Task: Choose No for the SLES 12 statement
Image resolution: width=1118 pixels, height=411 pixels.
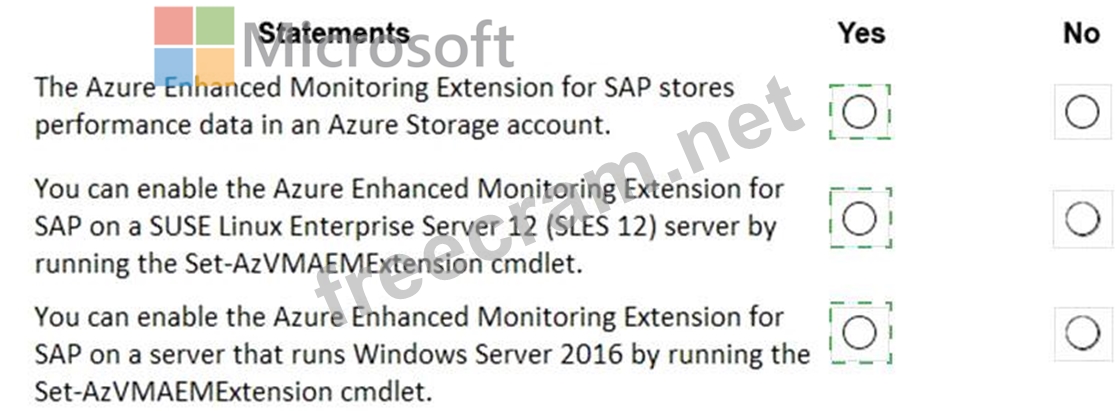Action: 1082,218
